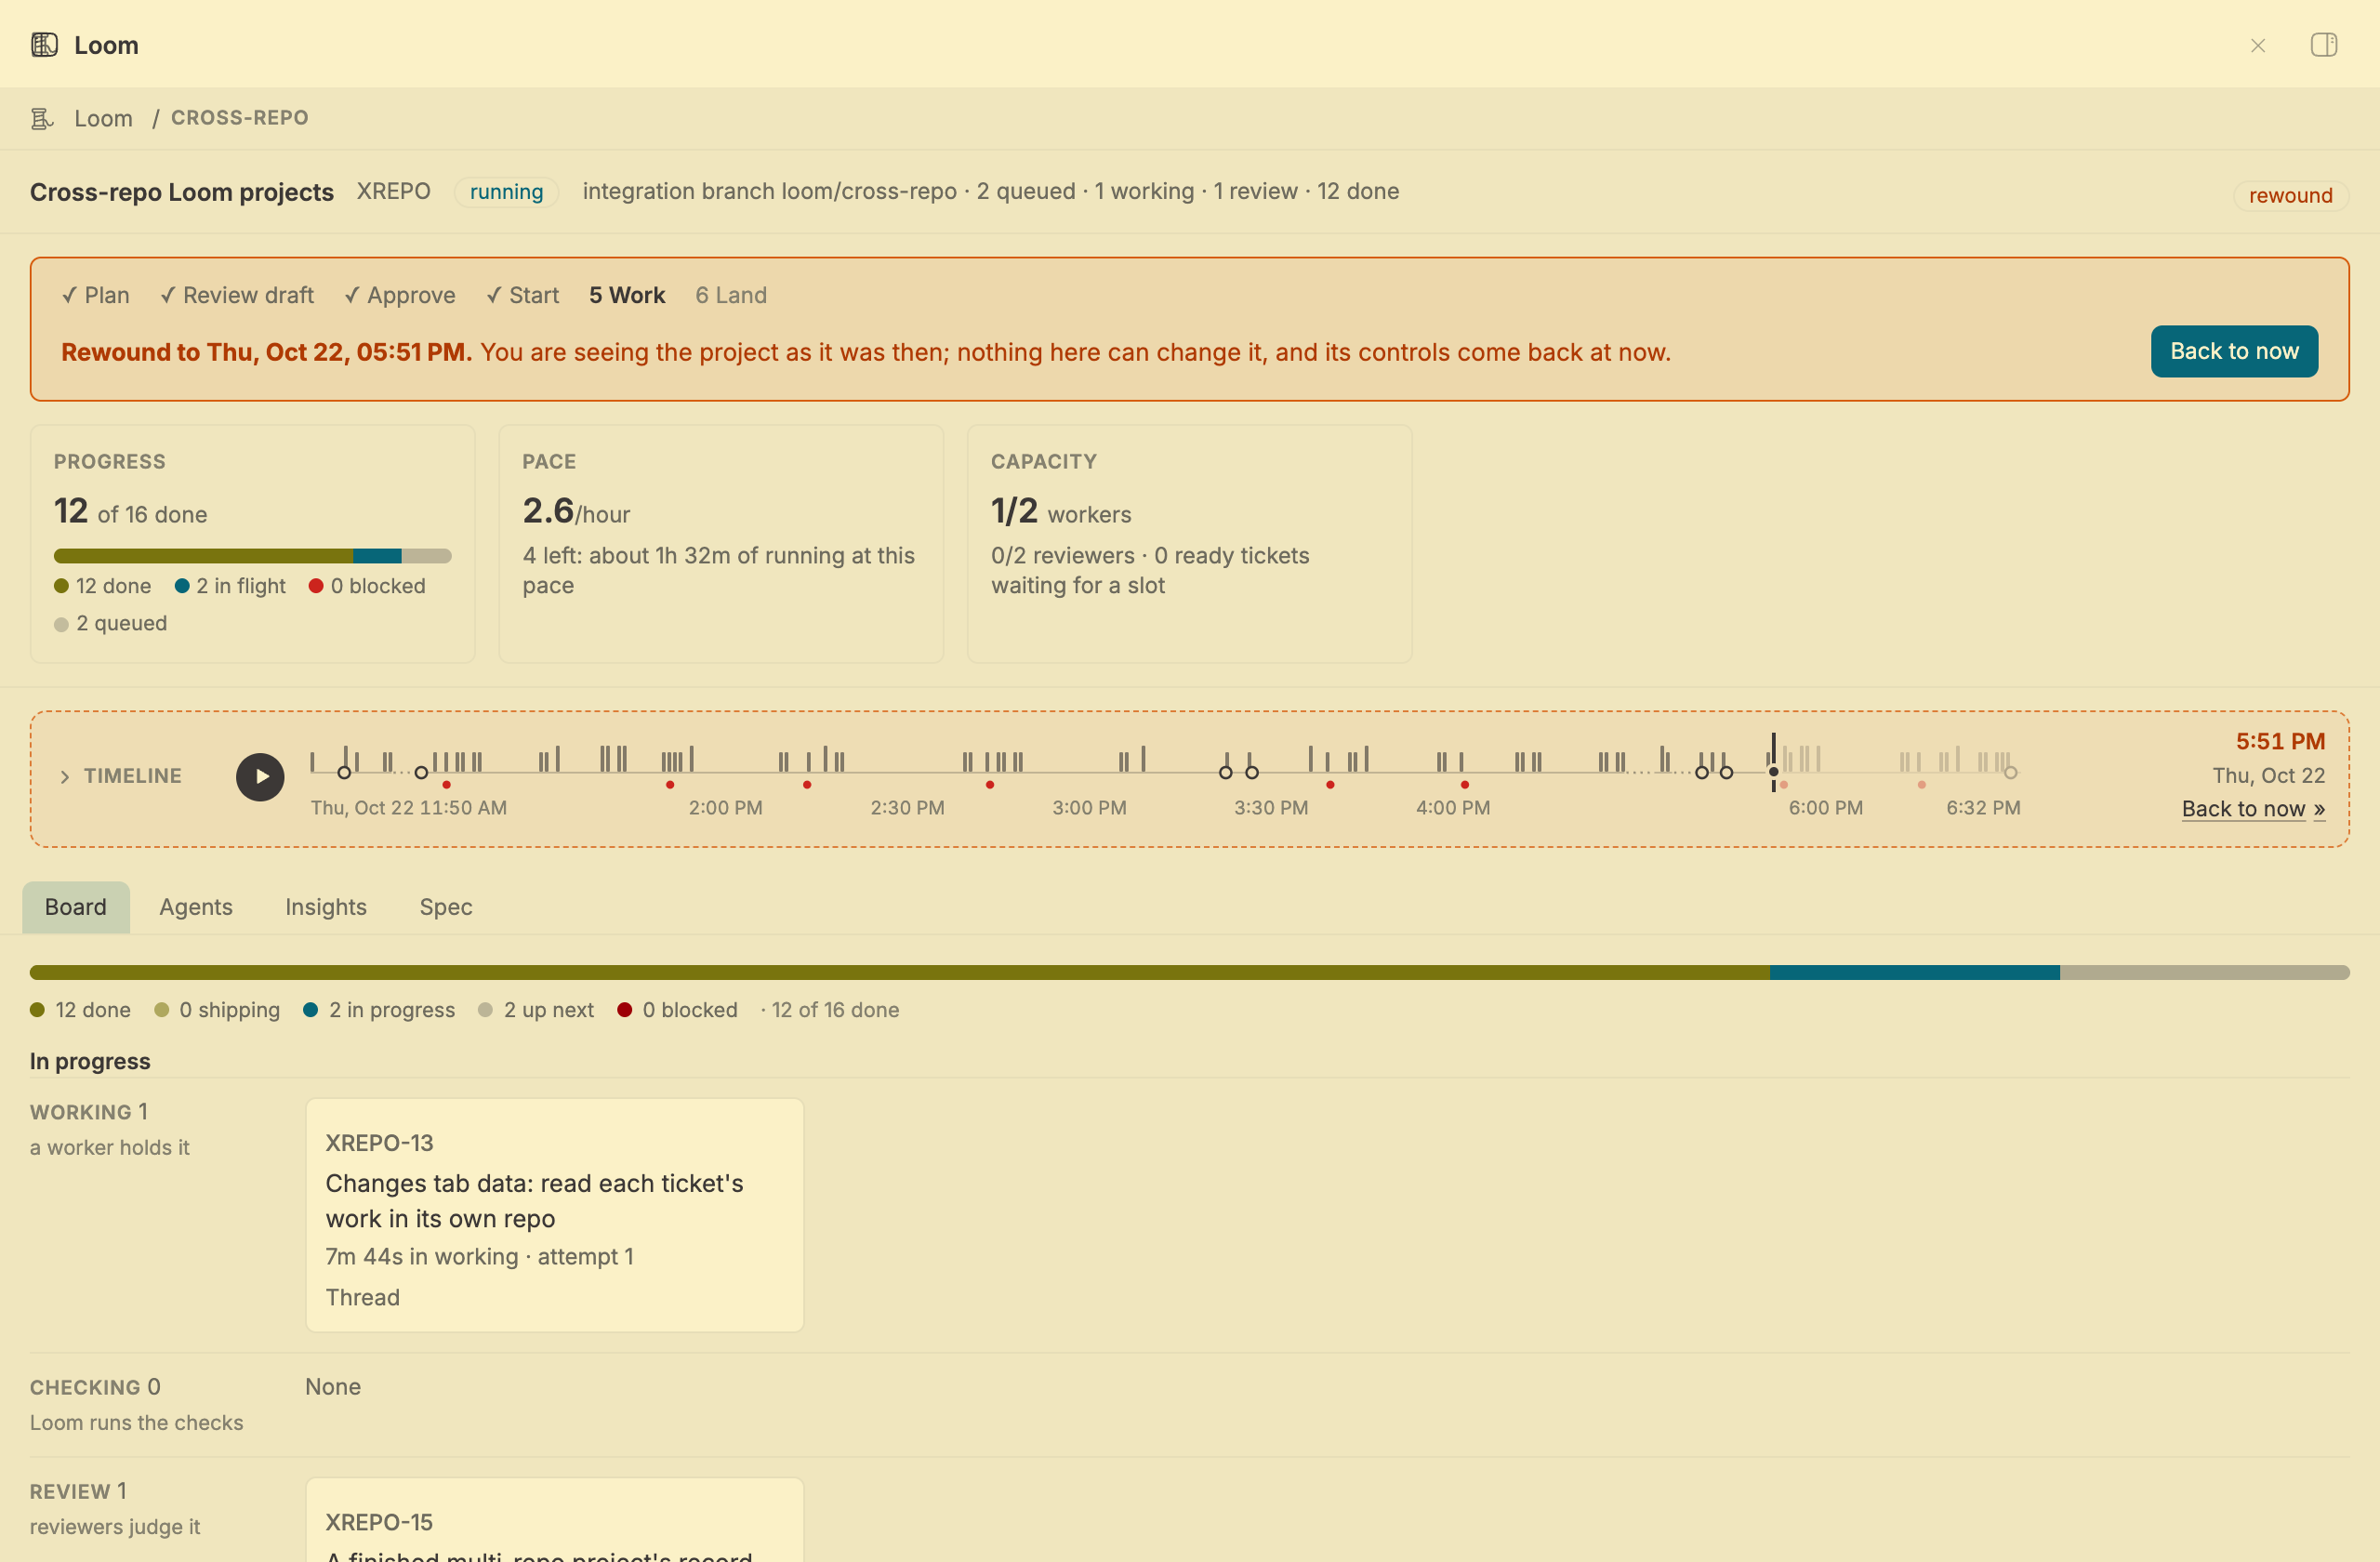Click the XREPO project code
This screenshot has width=2380, height=1562.
point(394,191)
